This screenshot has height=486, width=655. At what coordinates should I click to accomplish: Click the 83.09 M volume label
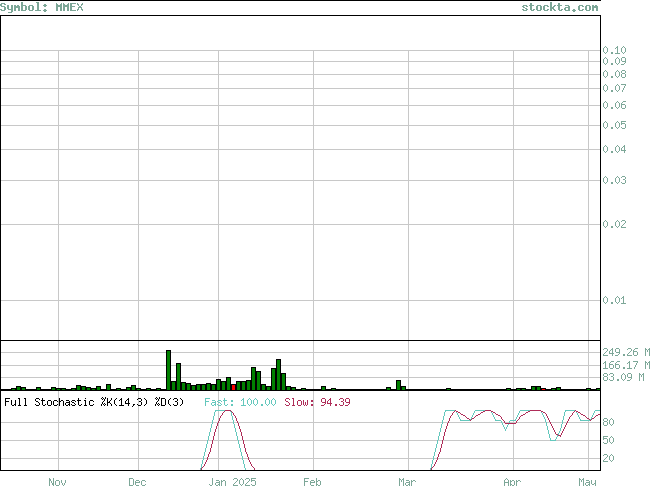pos(623,377)
